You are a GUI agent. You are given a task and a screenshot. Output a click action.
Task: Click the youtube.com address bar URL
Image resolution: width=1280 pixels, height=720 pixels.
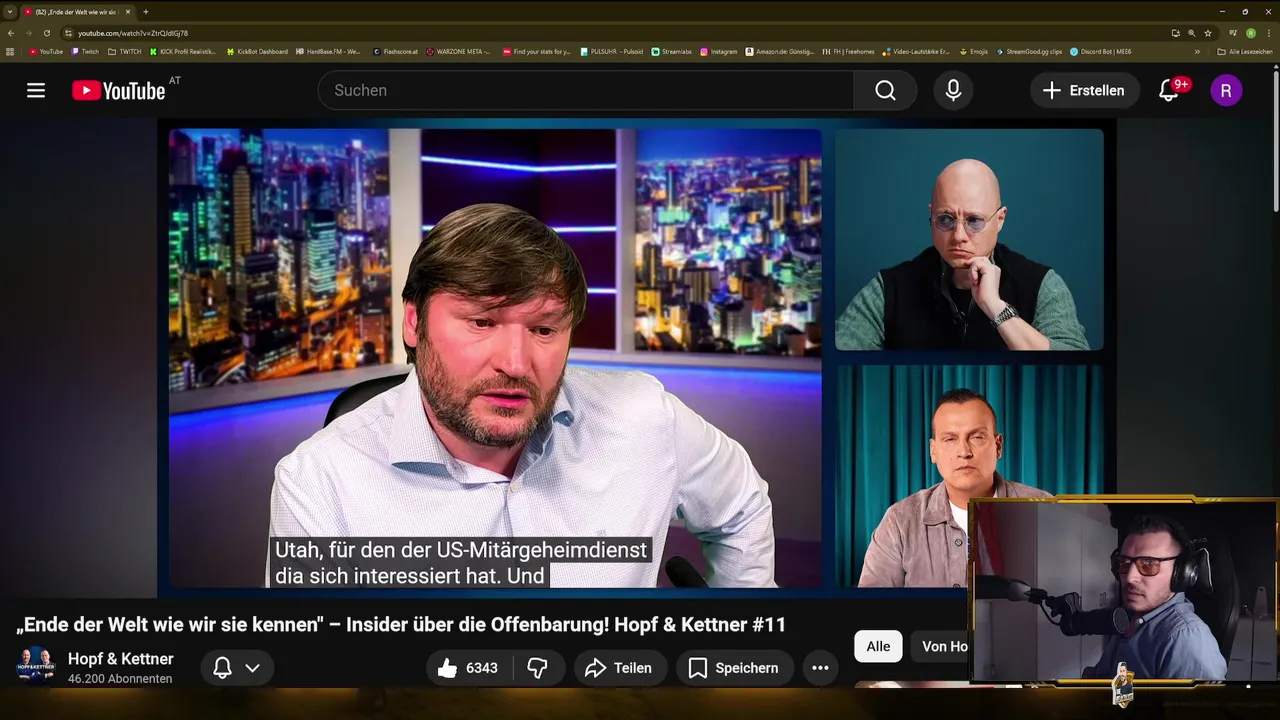(133, 33)
